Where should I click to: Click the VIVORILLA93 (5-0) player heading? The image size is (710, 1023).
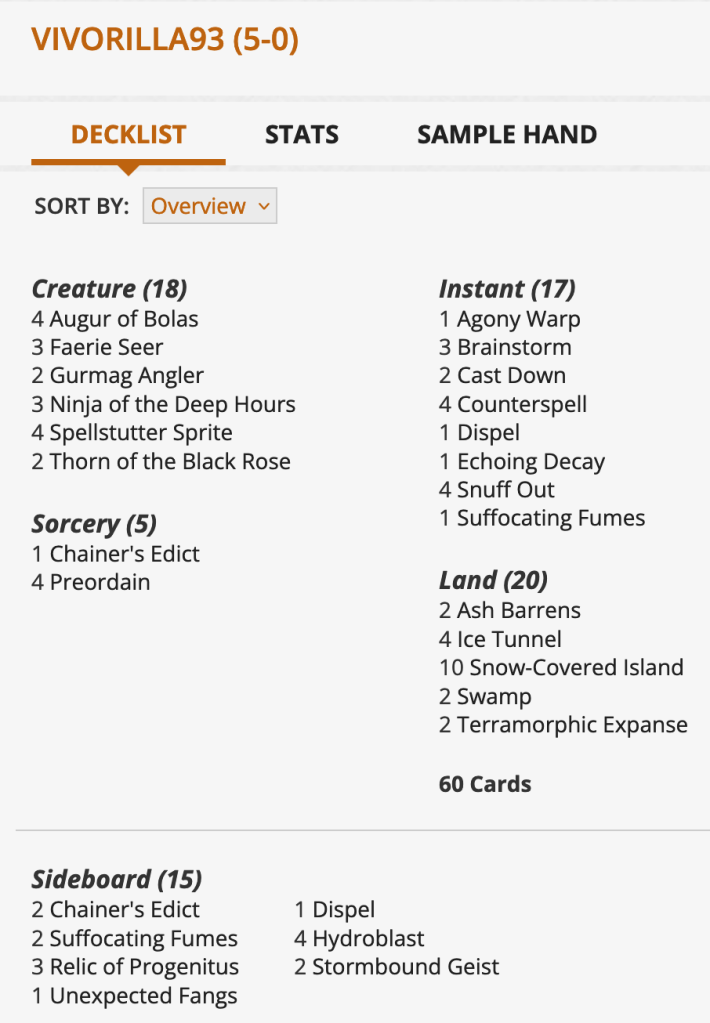[x=165, y=39]
